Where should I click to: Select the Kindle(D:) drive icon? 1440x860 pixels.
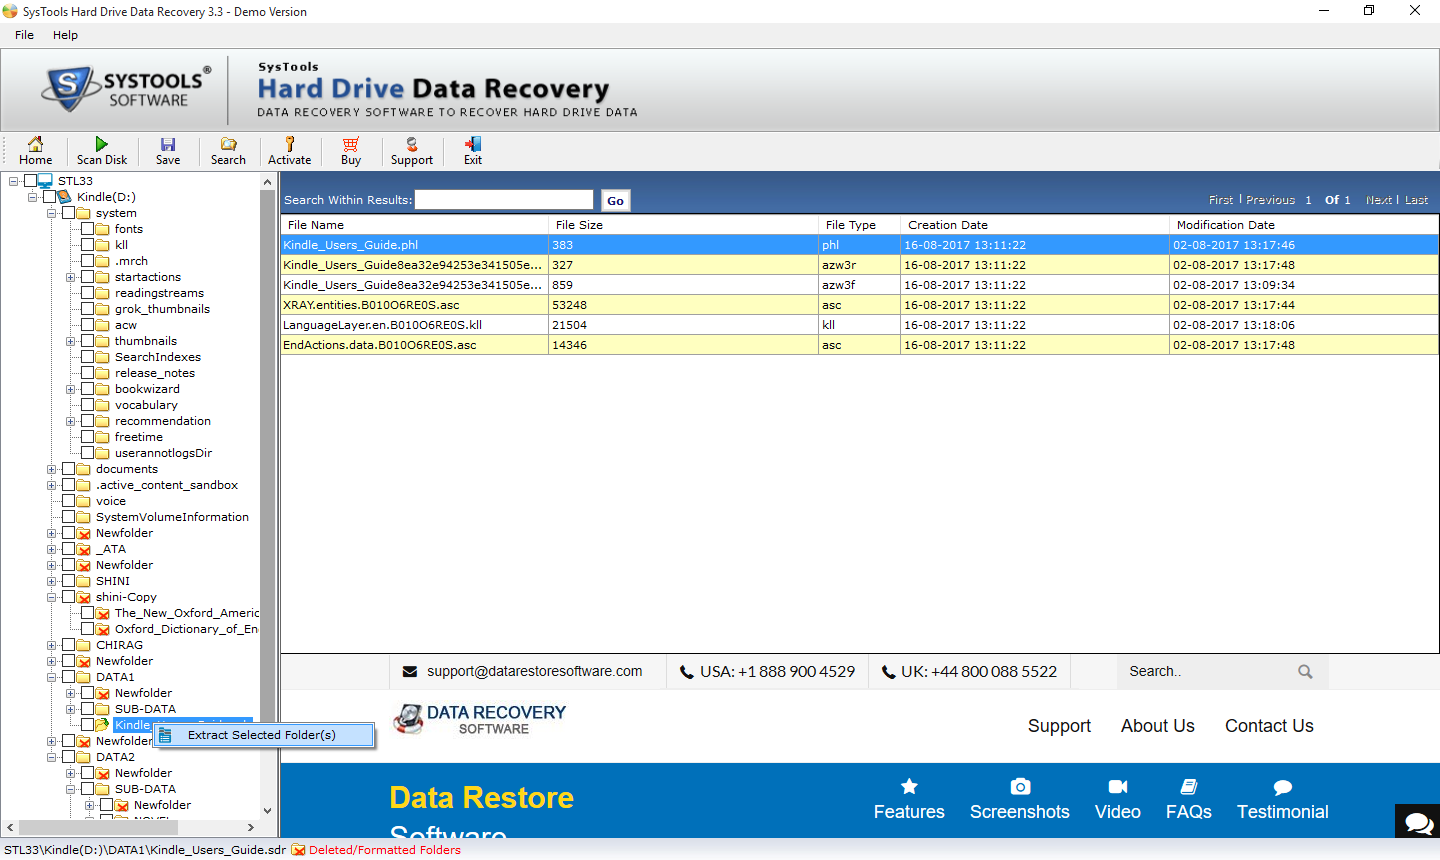[65, 197]
